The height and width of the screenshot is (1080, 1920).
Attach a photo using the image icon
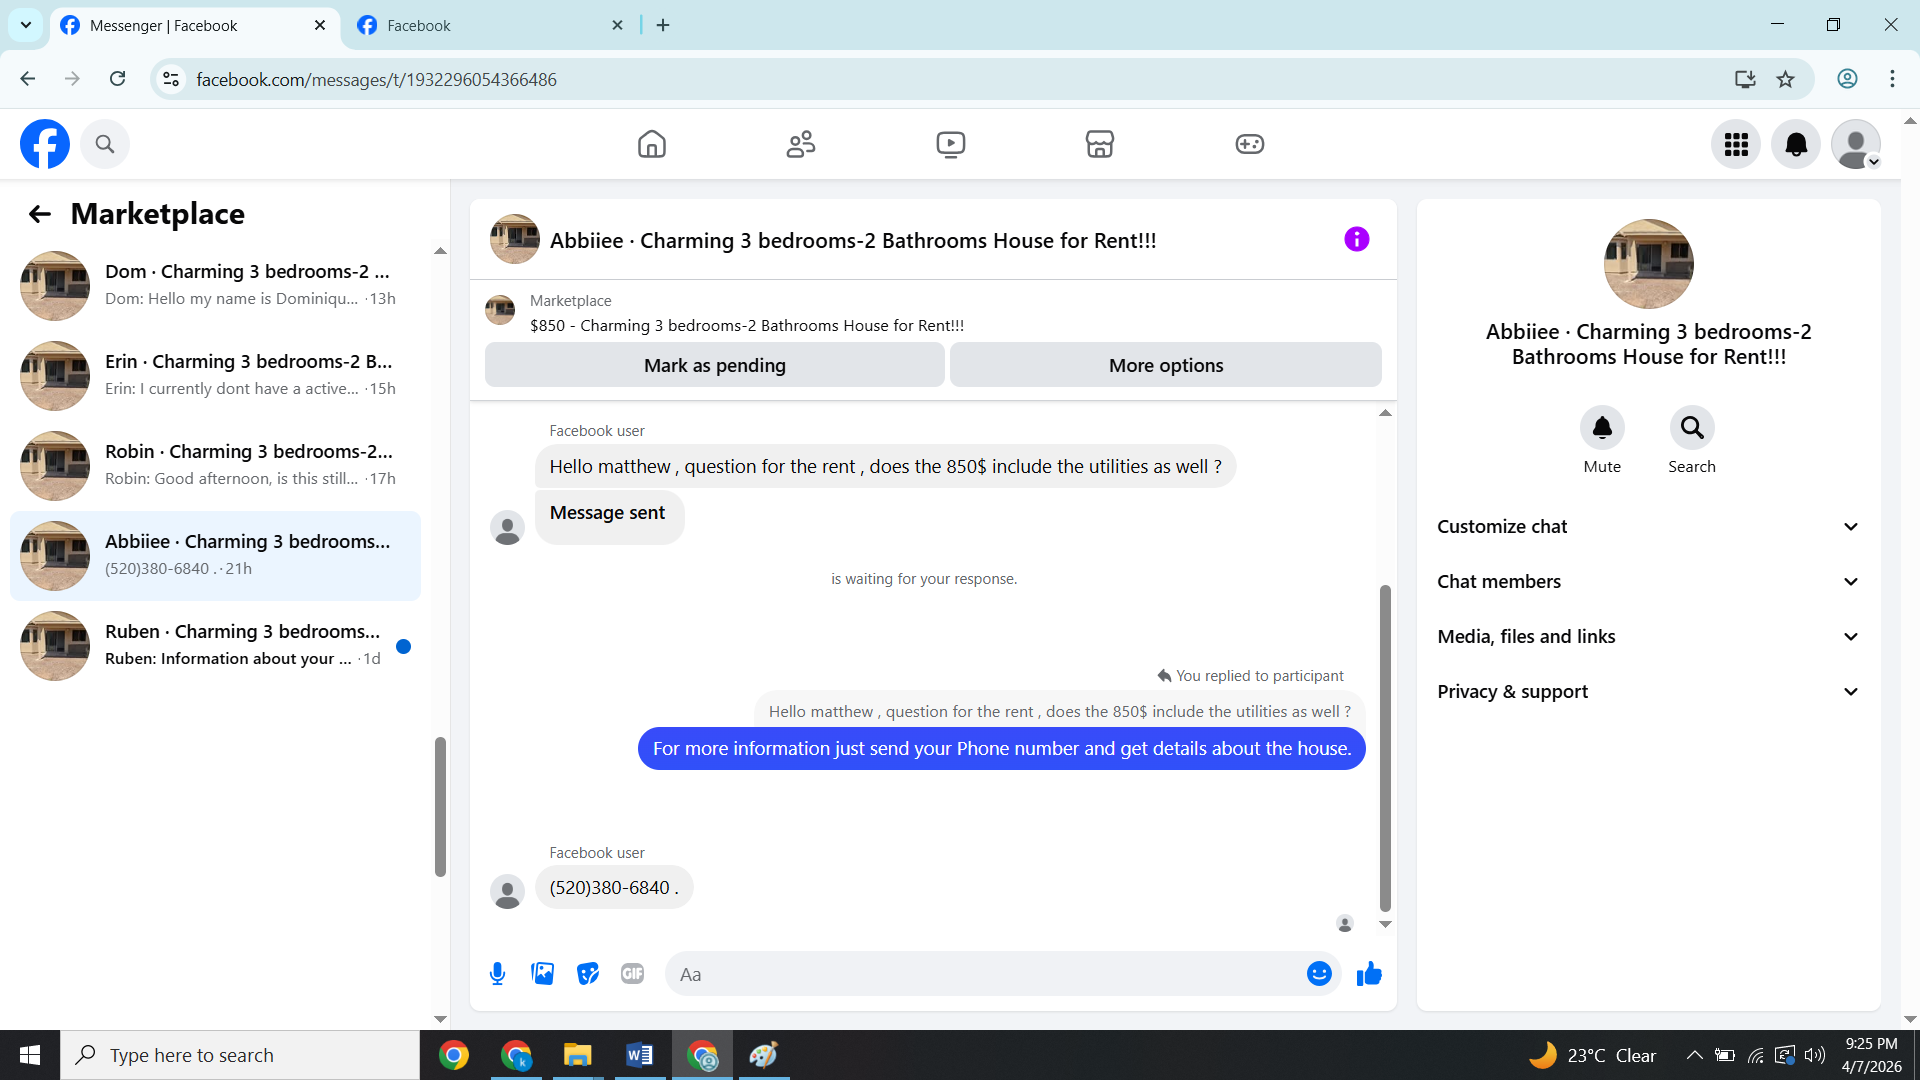click(x=542, y=974)
